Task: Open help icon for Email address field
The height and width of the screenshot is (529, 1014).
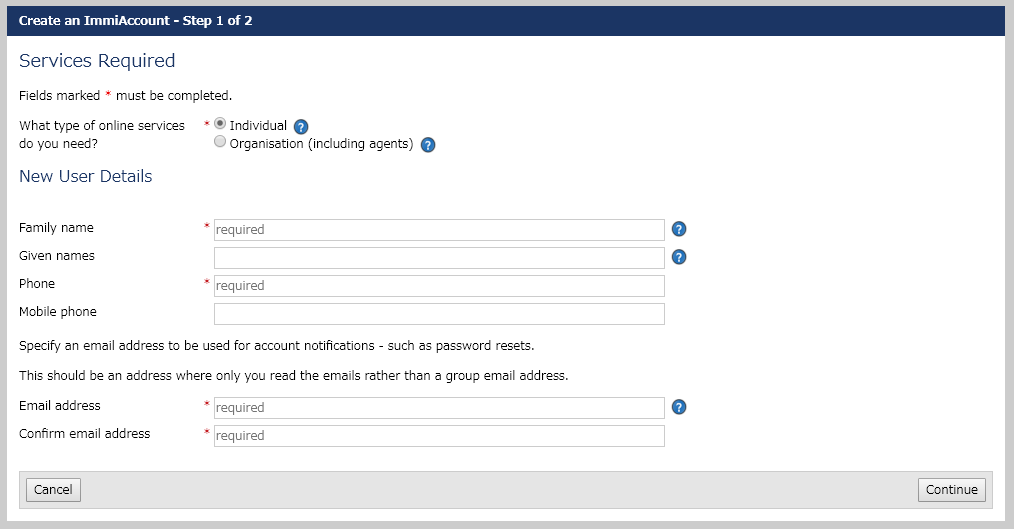Action: coord(678,407)
